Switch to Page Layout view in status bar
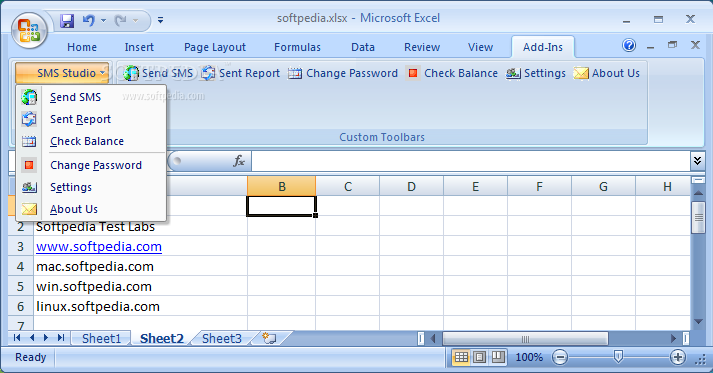713x373 pixels. coord(479,358)
